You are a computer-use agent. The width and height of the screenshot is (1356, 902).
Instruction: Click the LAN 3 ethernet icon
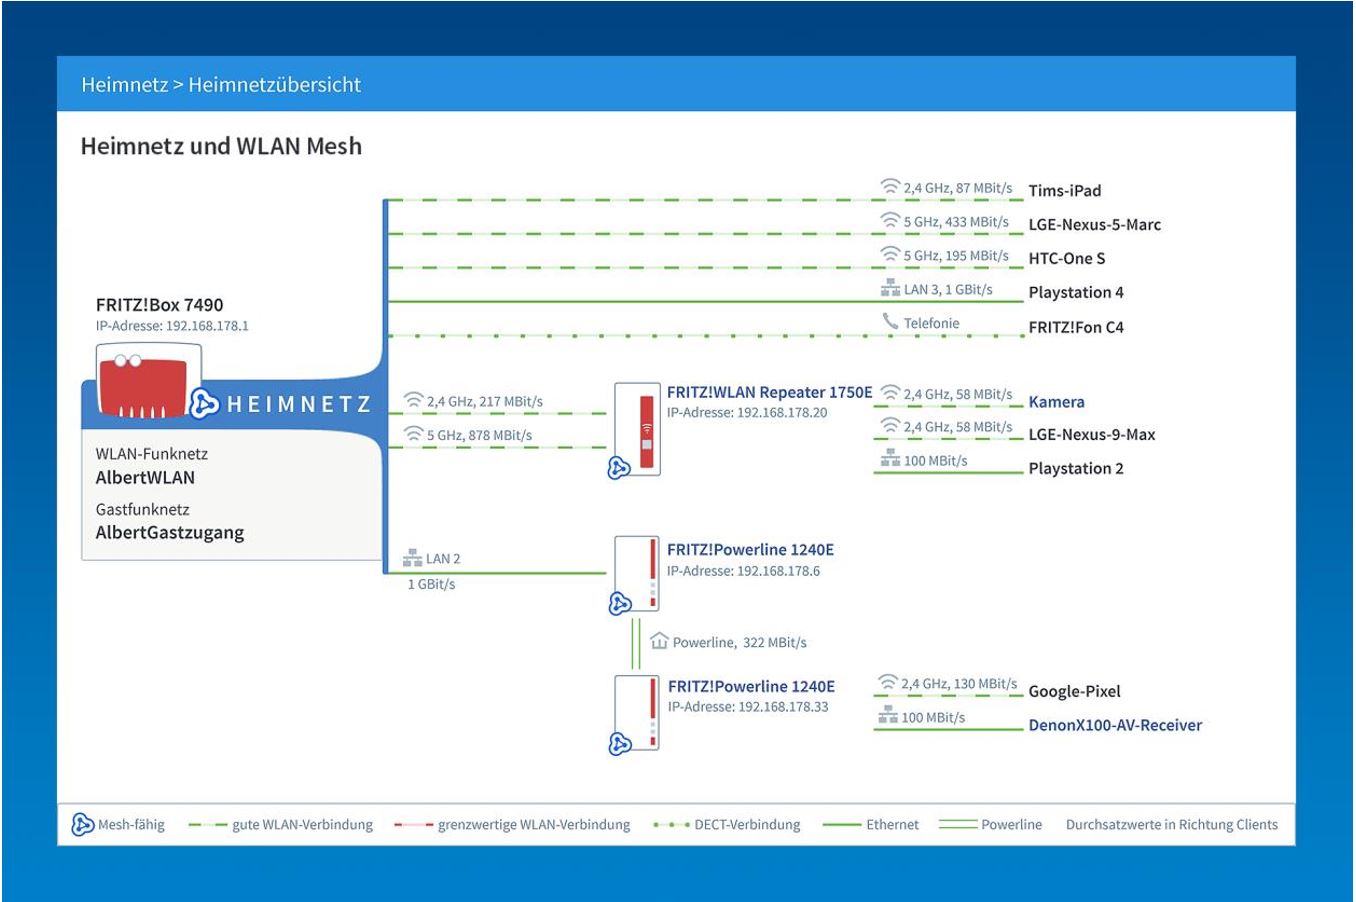(x=890, y=289)
